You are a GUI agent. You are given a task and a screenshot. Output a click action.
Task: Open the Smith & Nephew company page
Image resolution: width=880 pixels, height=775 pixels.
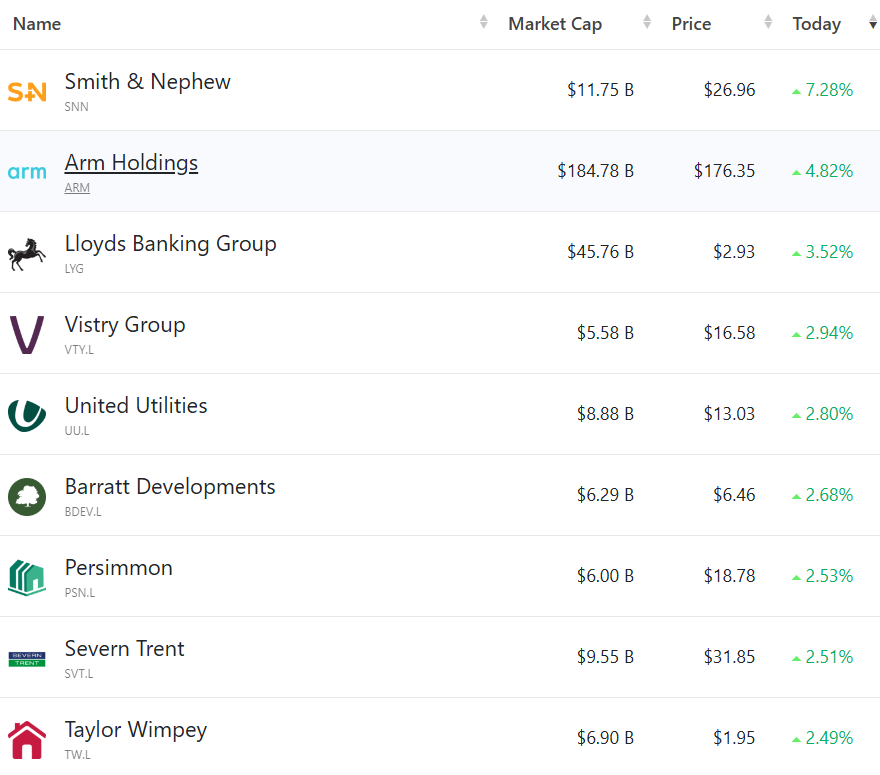coord(148,82)
